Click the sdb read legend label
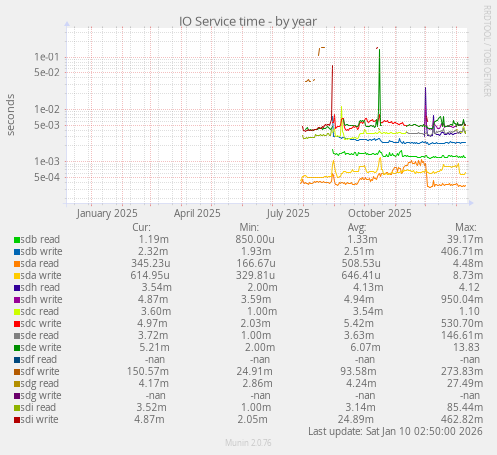The height and width of the screenshot is (455, 497). pyautogui.click(x=40, y=239)
